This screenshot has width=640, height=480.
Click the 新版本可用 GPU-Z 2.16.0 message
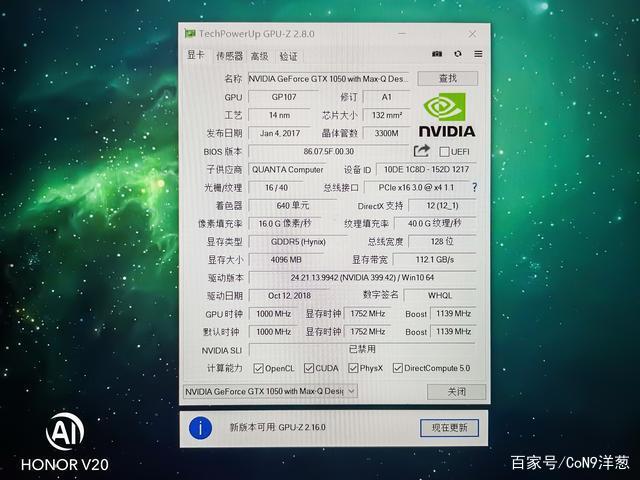278,428
